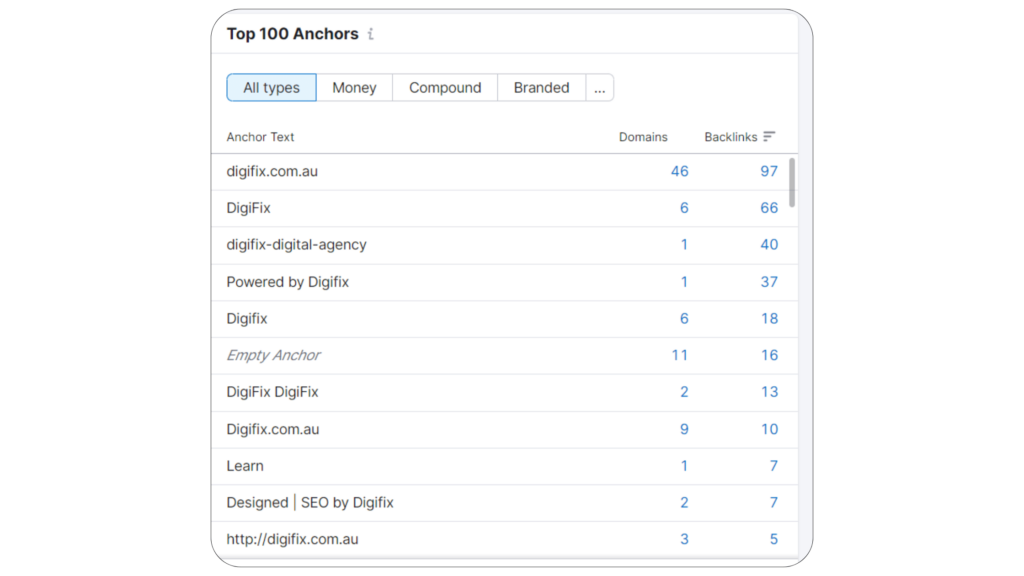The width and height of the screenshot is (1024, 576).
Task: Open 7 backlinks for Designed | SEO by Digifix
Action: click(x=773, y=502)
